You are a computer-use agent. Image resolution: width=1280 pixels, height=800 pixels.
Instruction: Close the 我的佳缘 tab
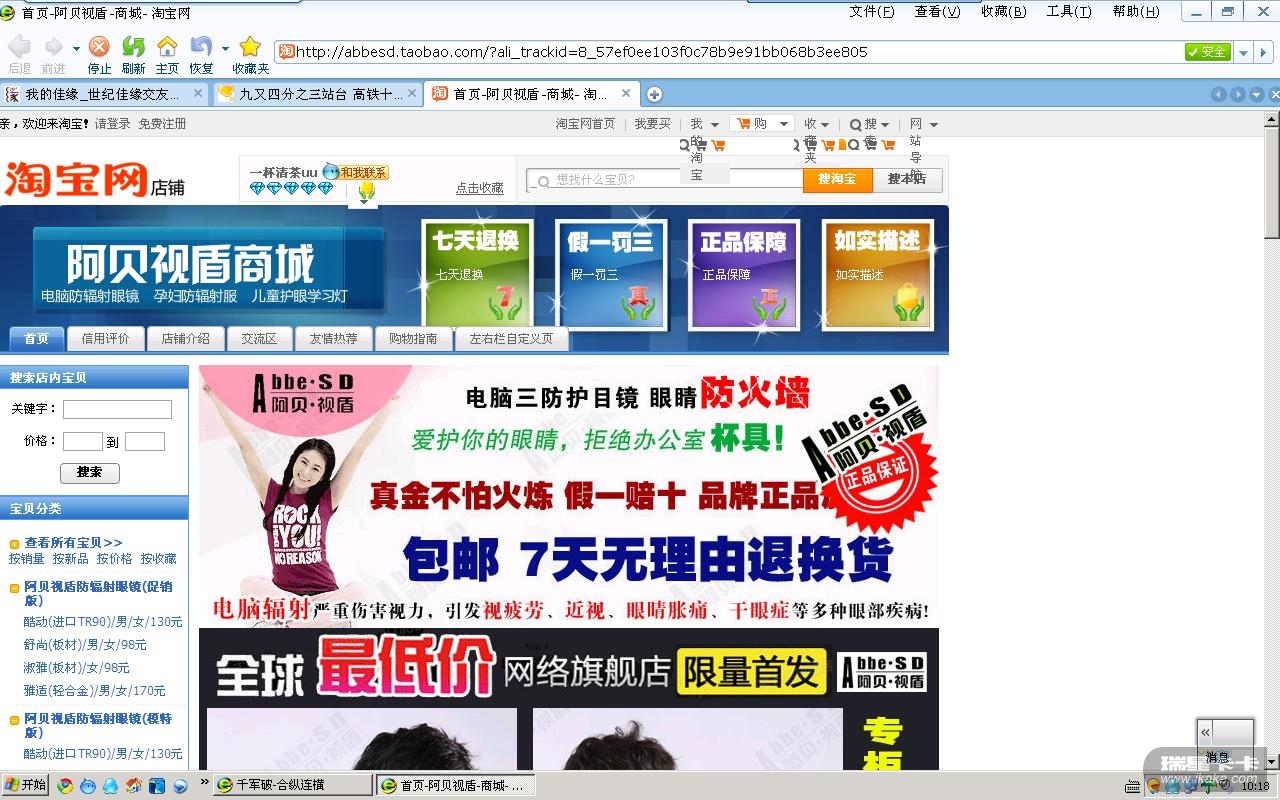tap(198, 93)
